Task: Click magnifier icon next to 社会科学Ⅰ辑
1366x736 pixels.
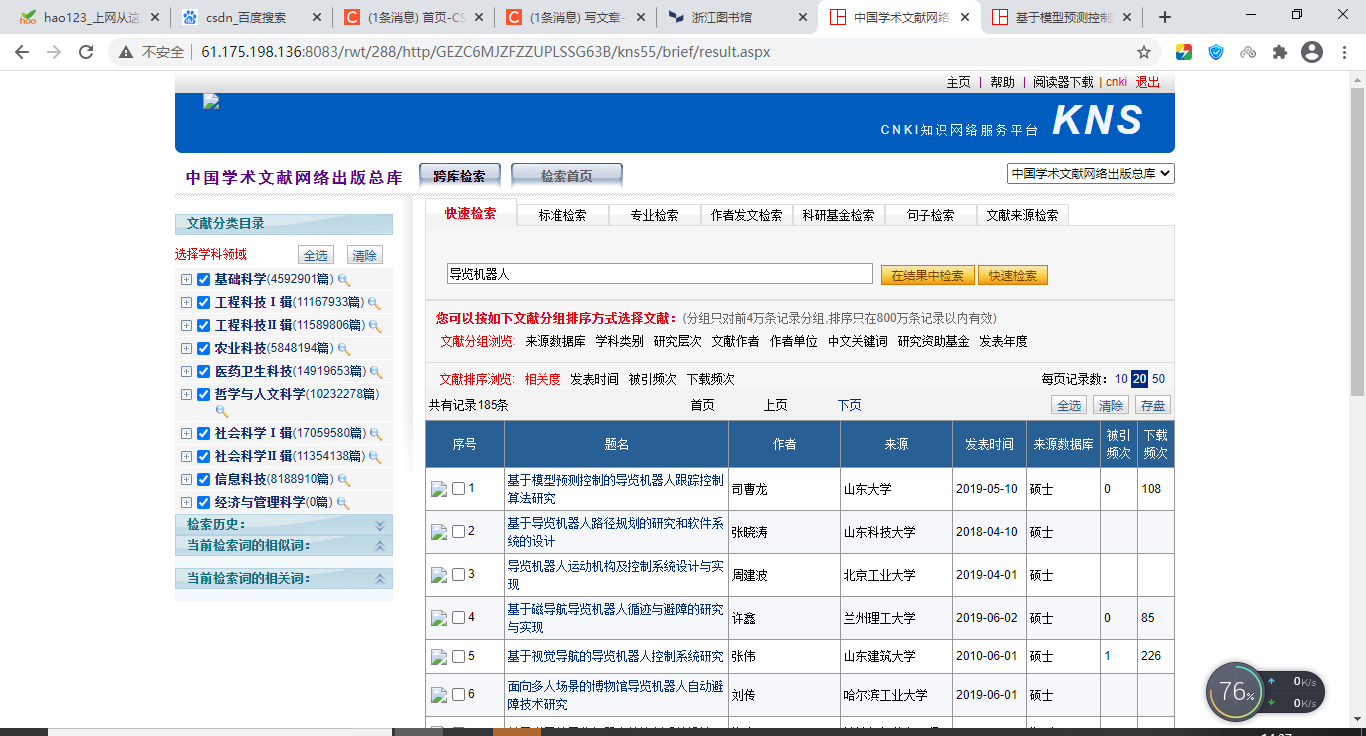Action: (x=375, y=434)
